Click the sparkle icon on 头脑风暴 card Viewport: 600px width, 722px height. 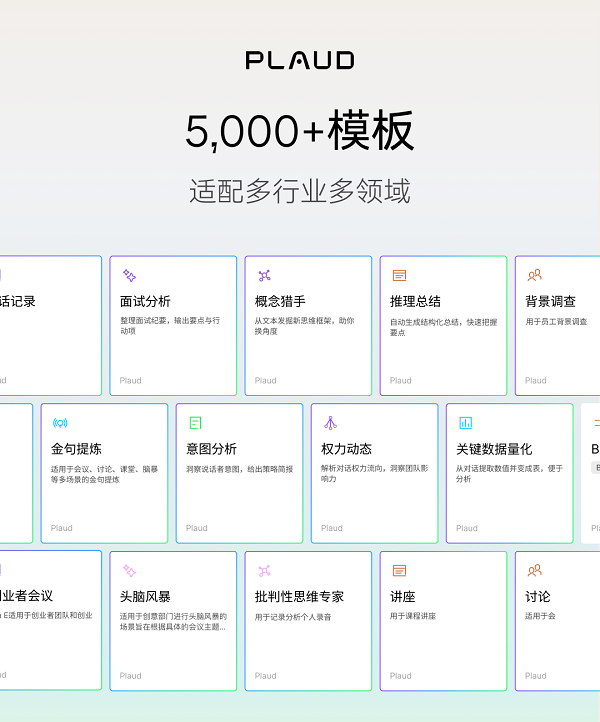pyautogui.click(x=129, y=571)
